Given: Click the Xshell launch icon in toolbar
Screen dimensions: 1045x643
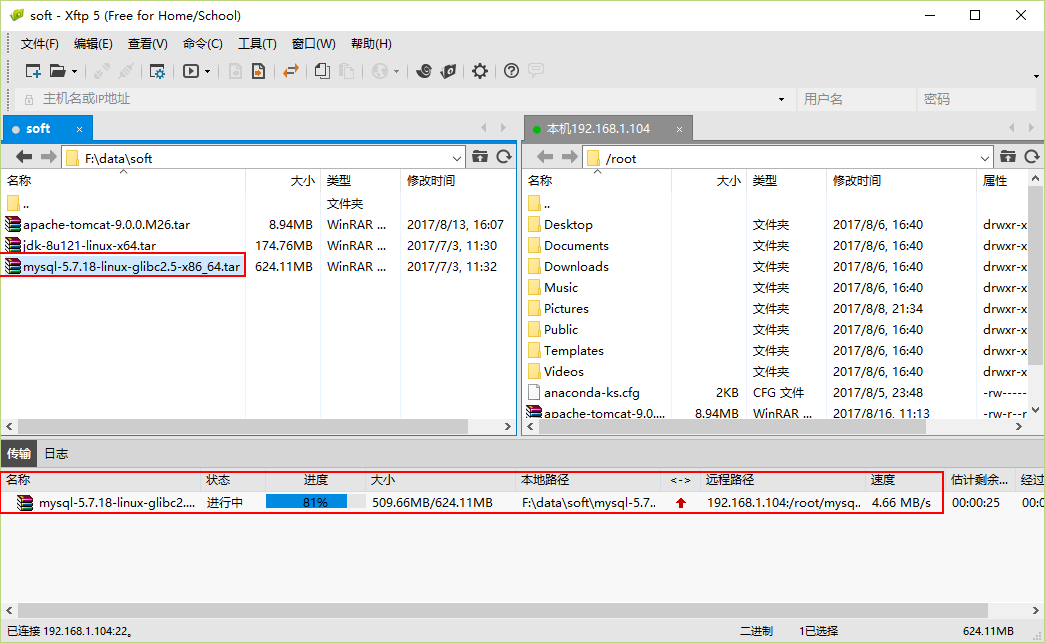Looking at the screenshot, I should click(x=424, y=71).
